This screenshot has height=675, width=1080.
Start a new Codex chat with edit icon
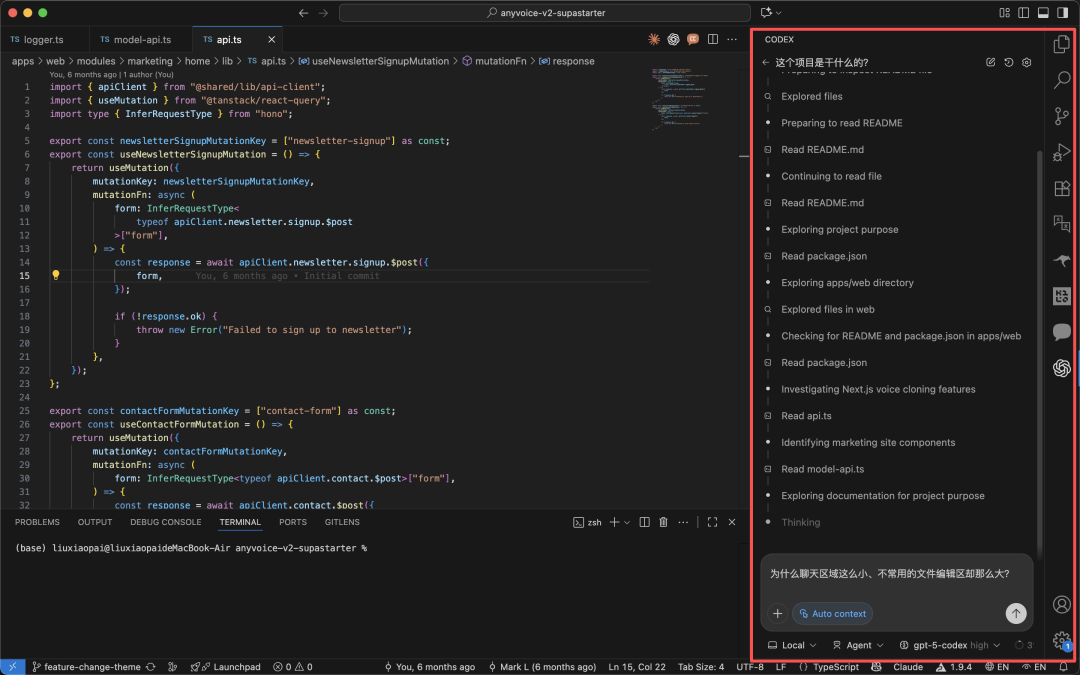[x=990, y=62]
